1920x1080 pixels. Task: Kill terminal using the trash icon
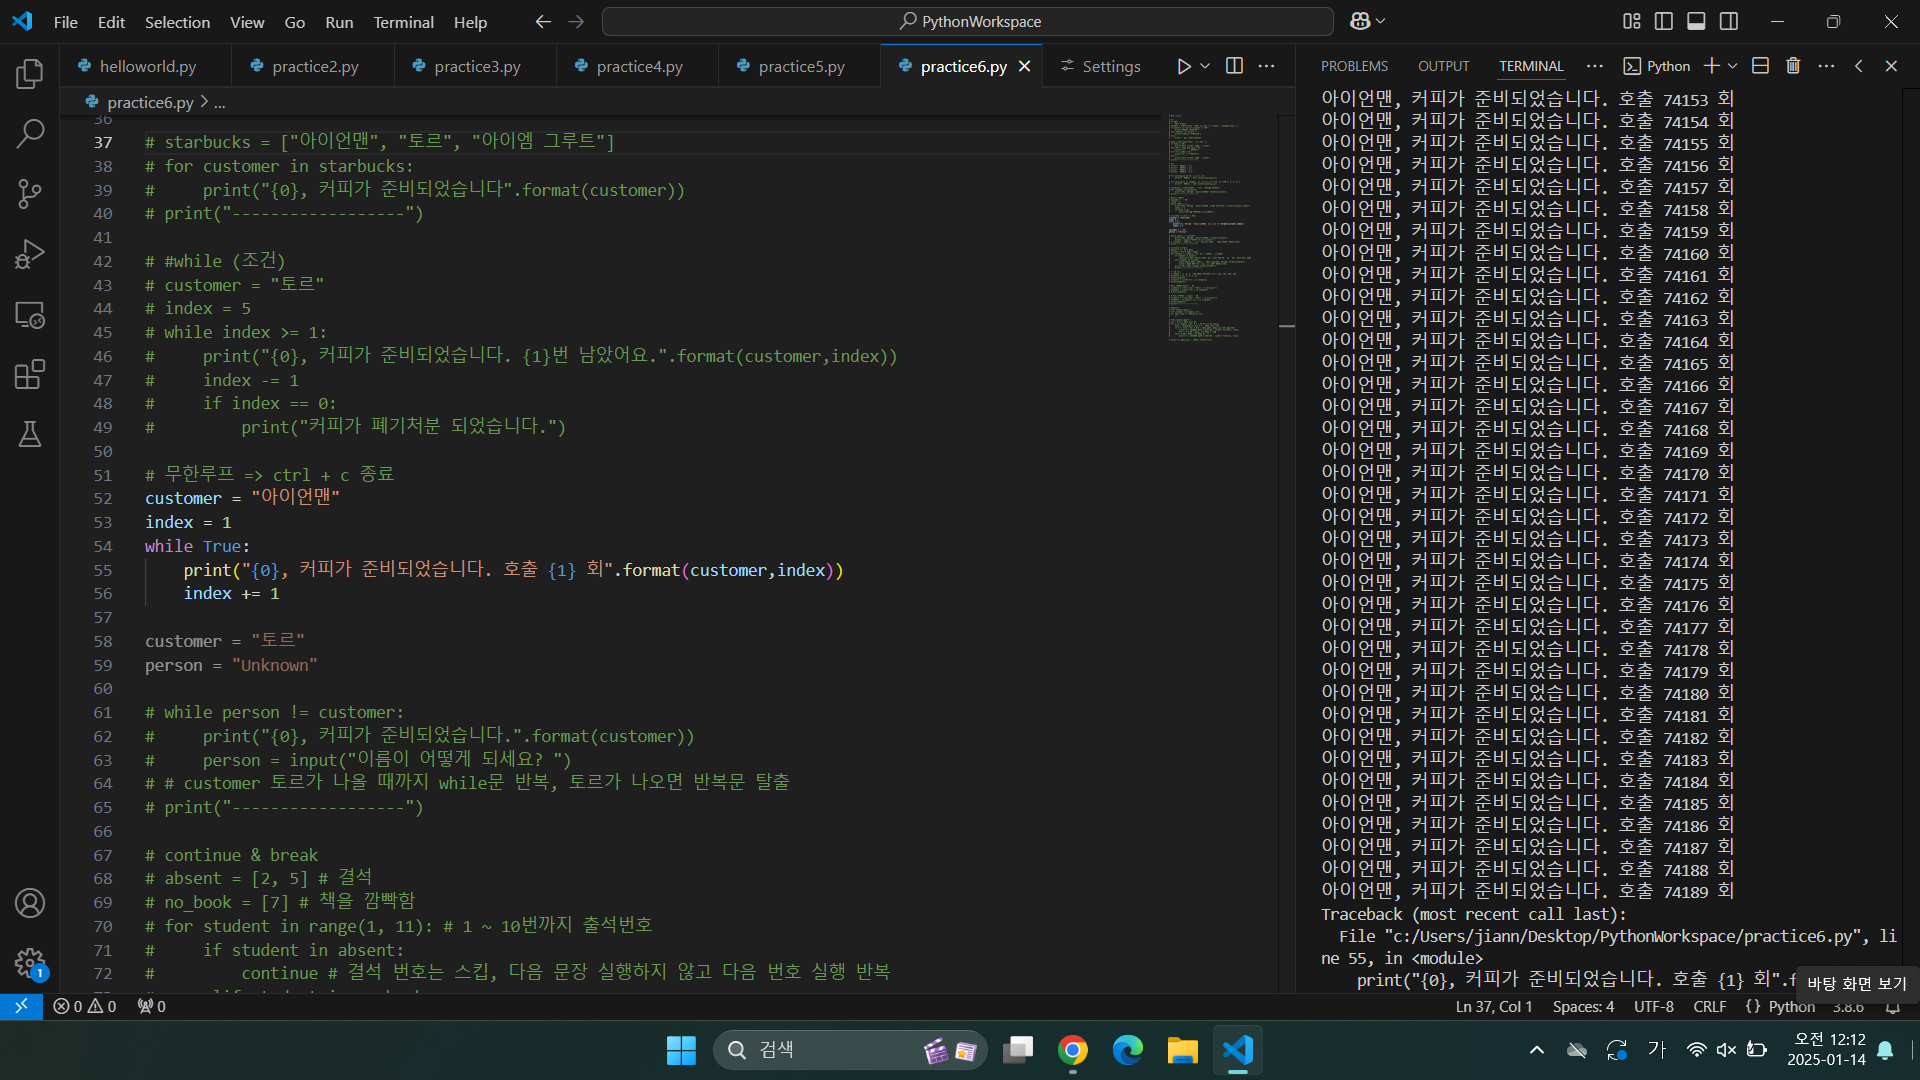[x=1793, y=66]
